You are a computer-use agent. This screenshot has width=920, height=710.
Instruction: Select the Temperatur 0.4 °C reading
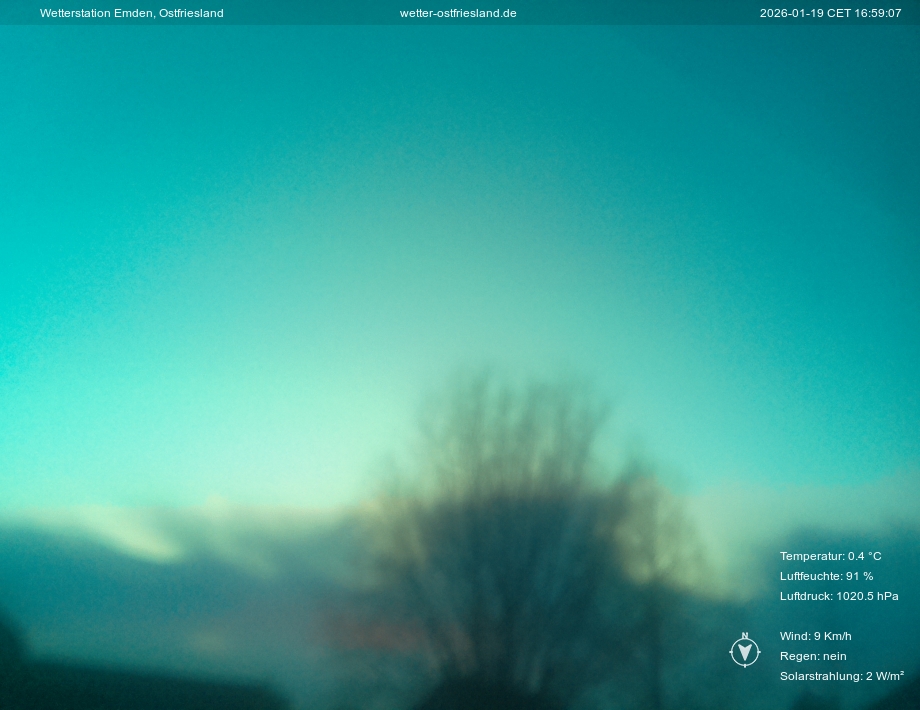click(x=830, y=556)
